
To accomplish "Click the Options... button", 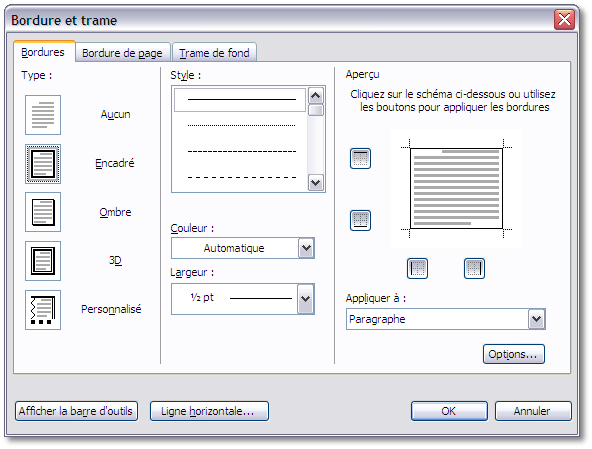I will pyautogui.click(x=513, y=354).
